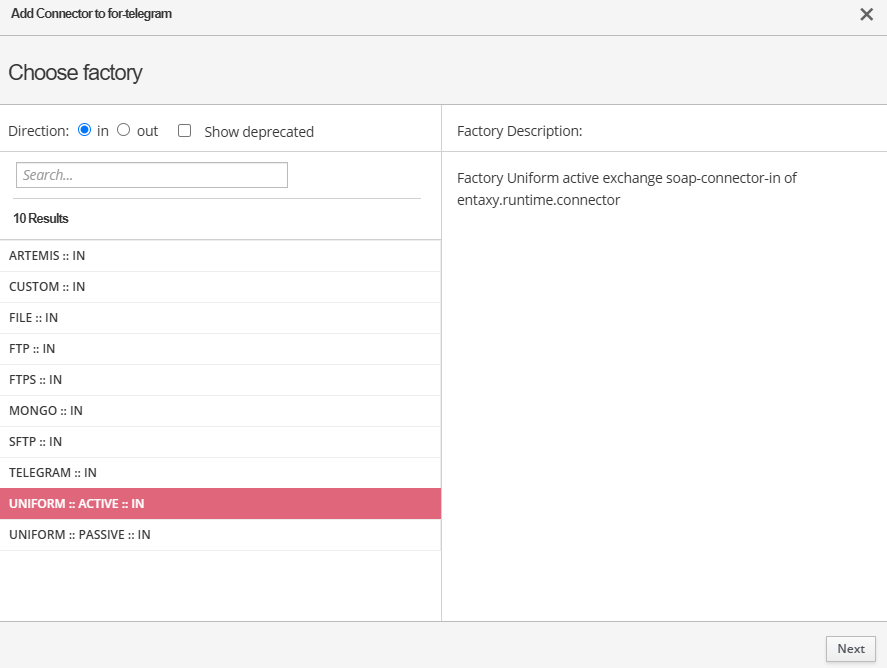This screenshot has width=887, height=668.
Task: Click the 'Show deprecated' label text
Action: pos(259,132)
